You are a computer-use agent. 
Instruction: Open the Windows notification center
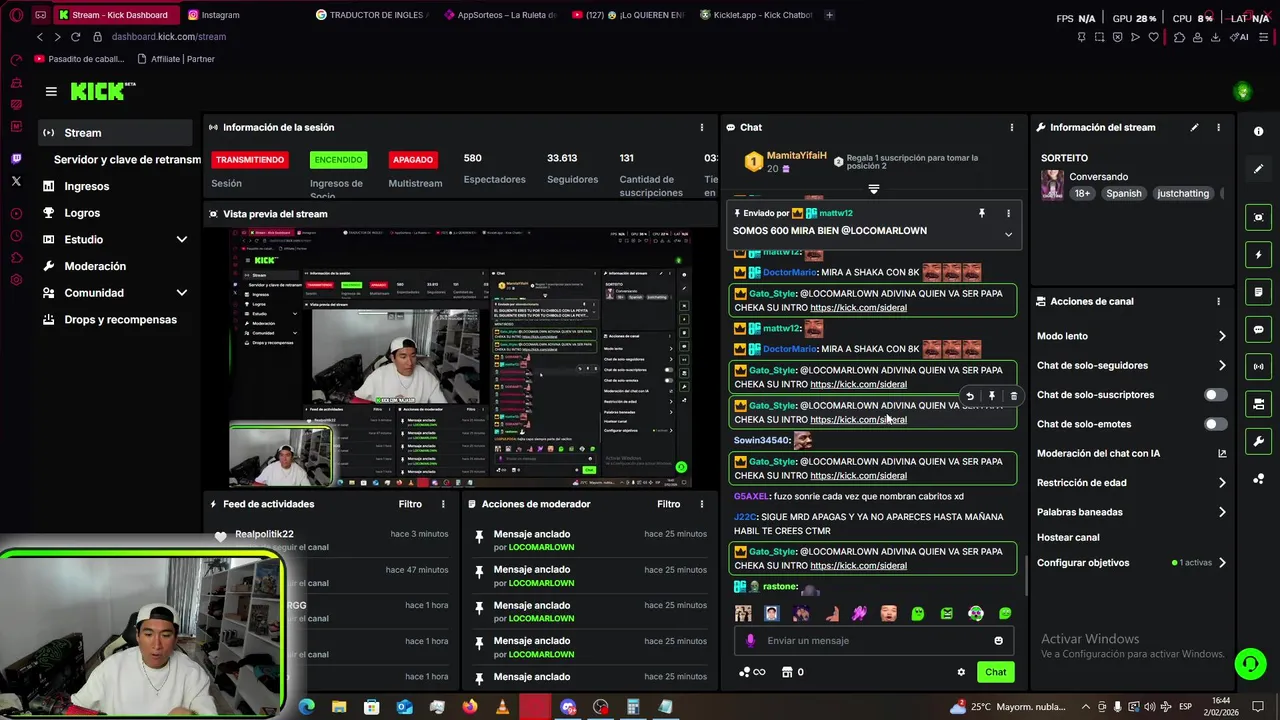point(1257,707)
